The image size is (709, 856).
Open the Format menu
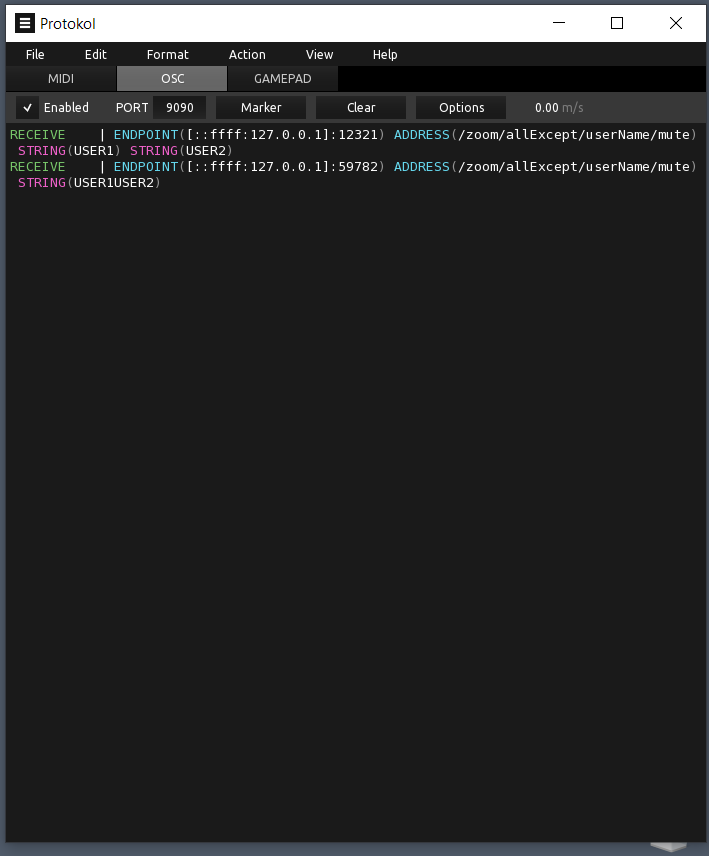click(x=167, y=55)
